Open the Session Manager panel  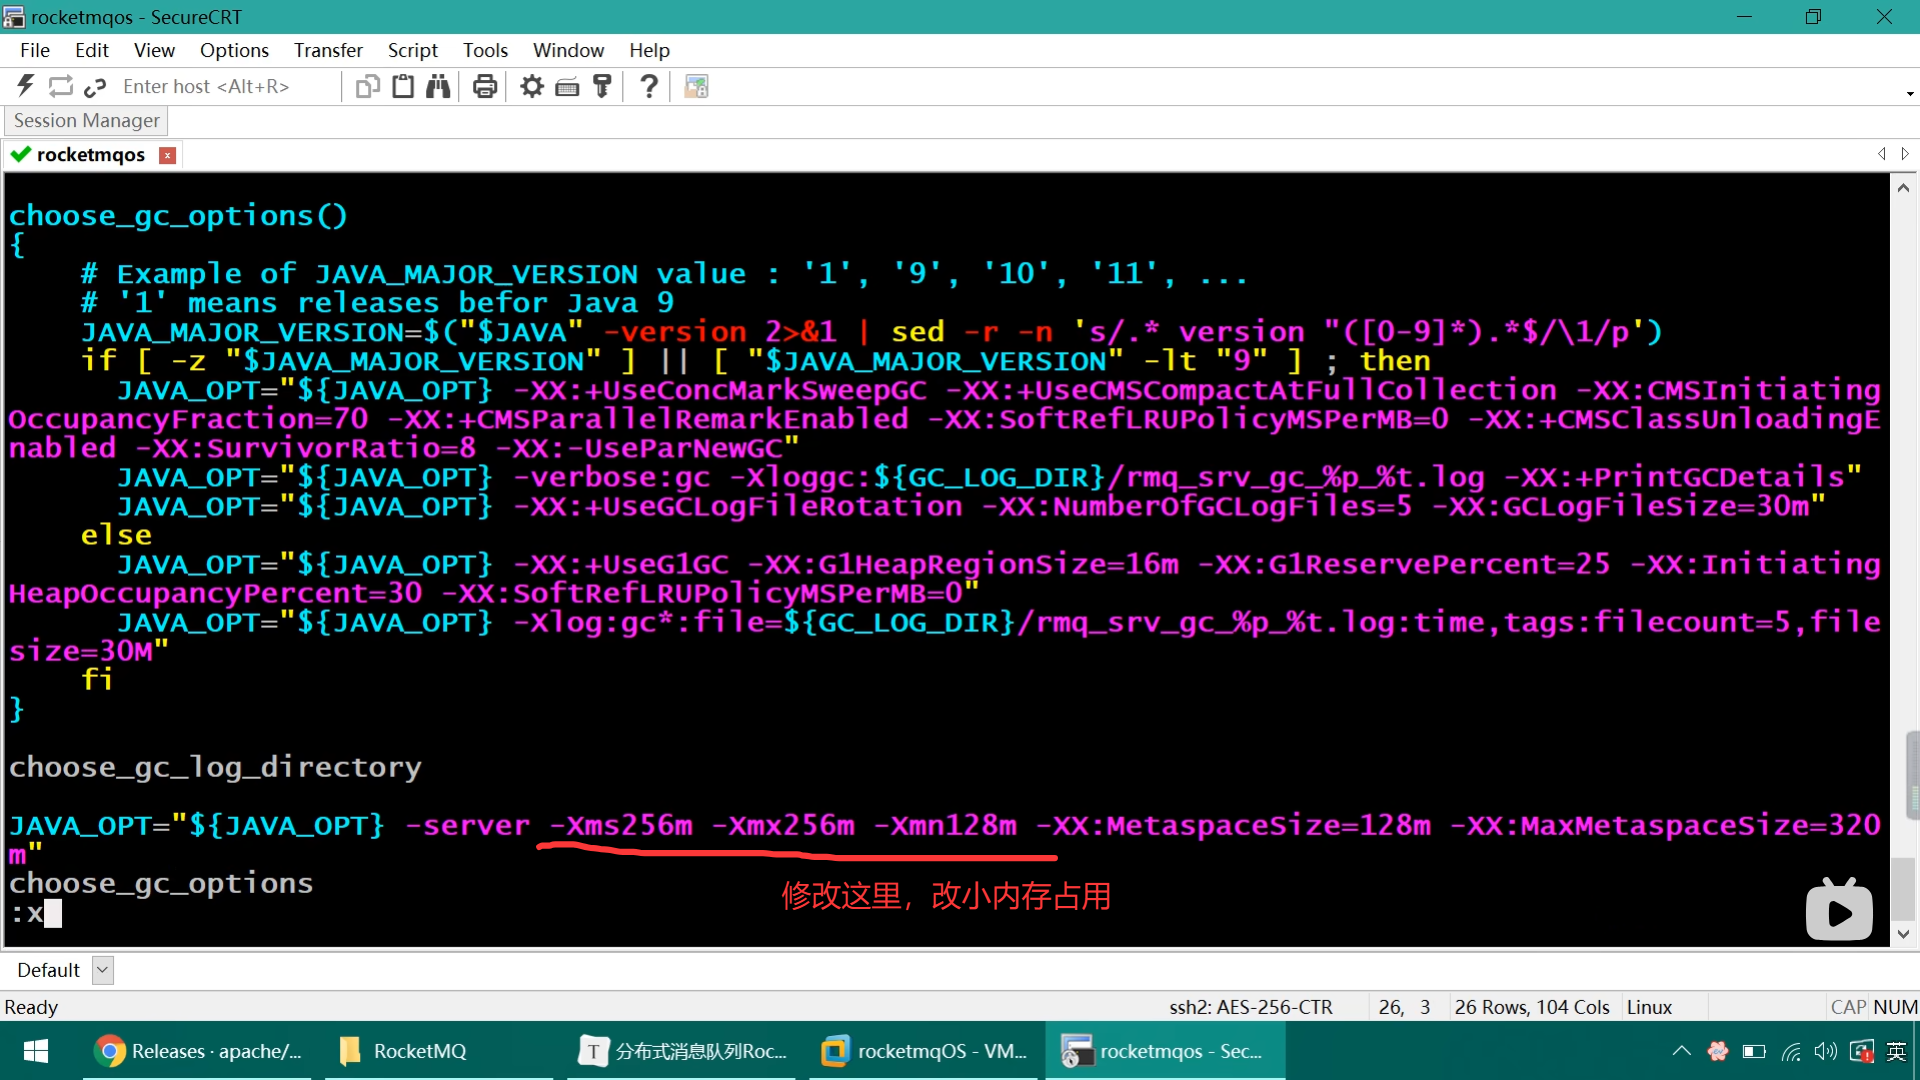coord(86,120)
